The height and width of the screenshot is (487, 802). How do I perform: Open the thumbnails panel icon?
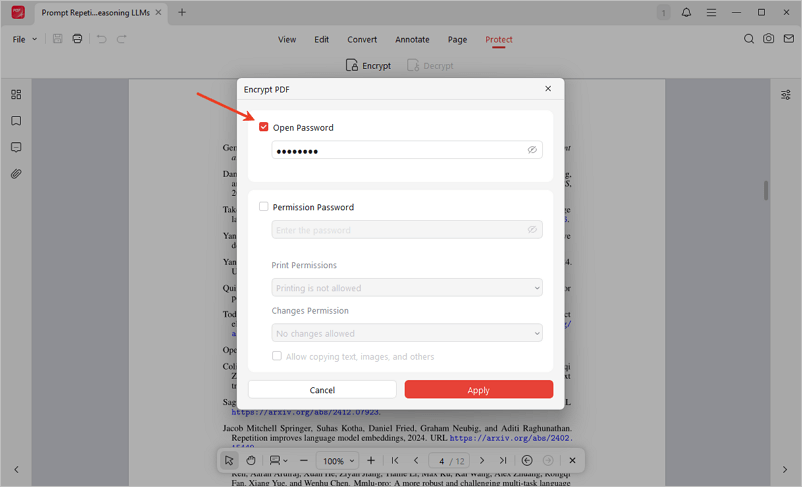click(x=16, y=94)
